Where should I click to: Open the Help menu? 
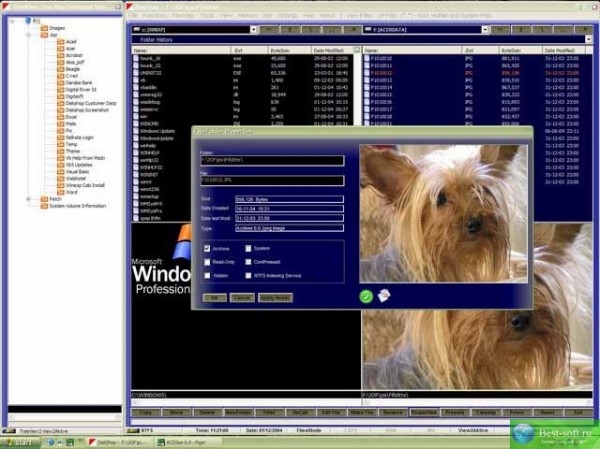(308, 15)
